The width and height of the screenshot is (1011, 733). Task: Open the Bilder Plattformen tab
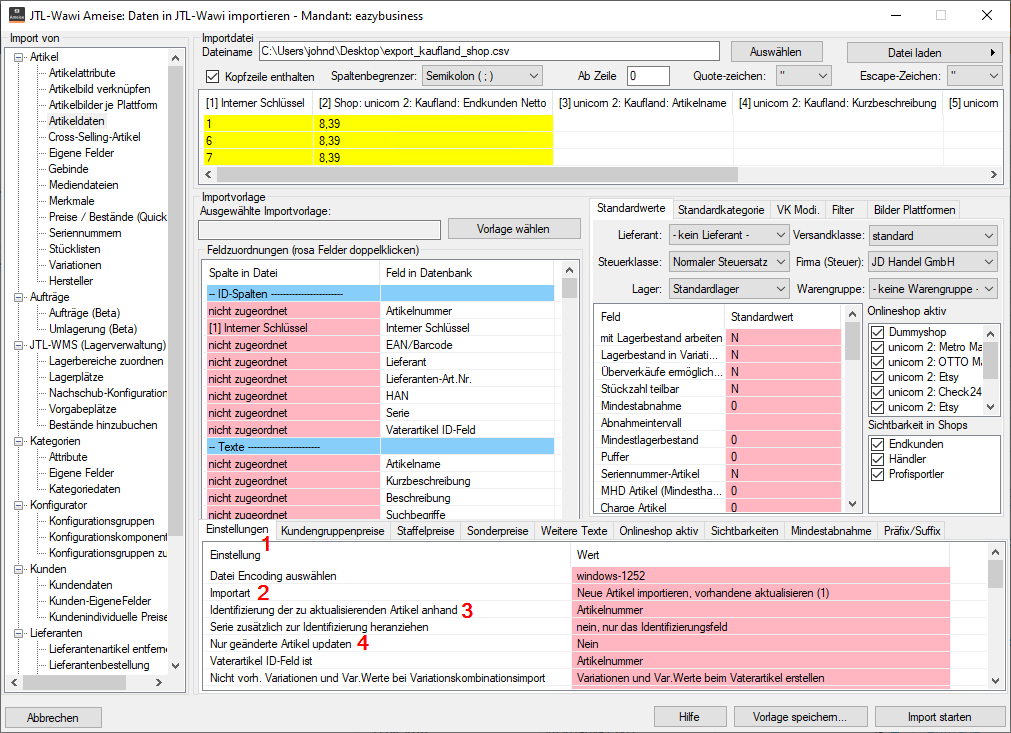pyautogui.click(x=914, y=210)
